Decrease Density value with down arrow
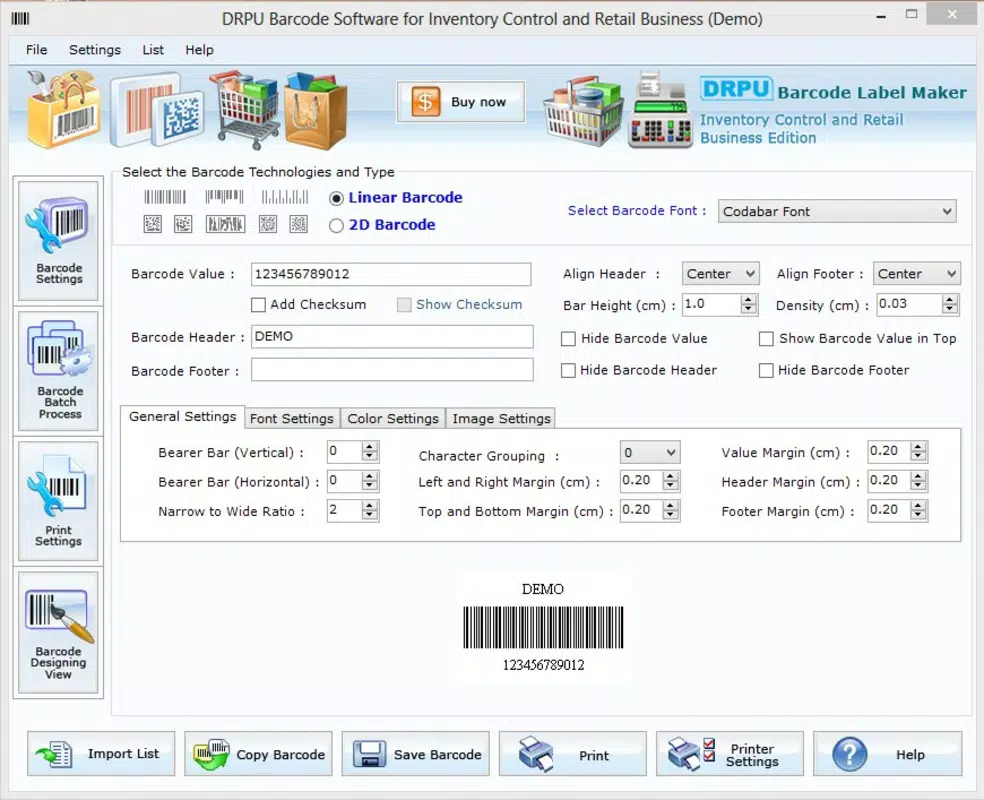The image size is (984, 800). coord(950,309)
